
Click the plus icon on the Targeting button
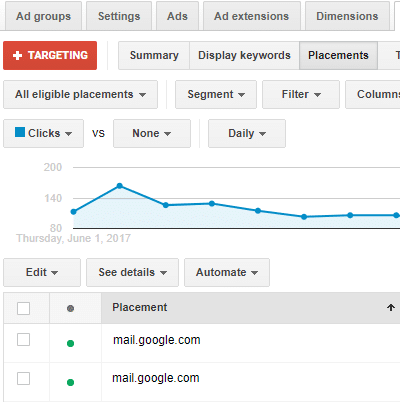[17, 55]
